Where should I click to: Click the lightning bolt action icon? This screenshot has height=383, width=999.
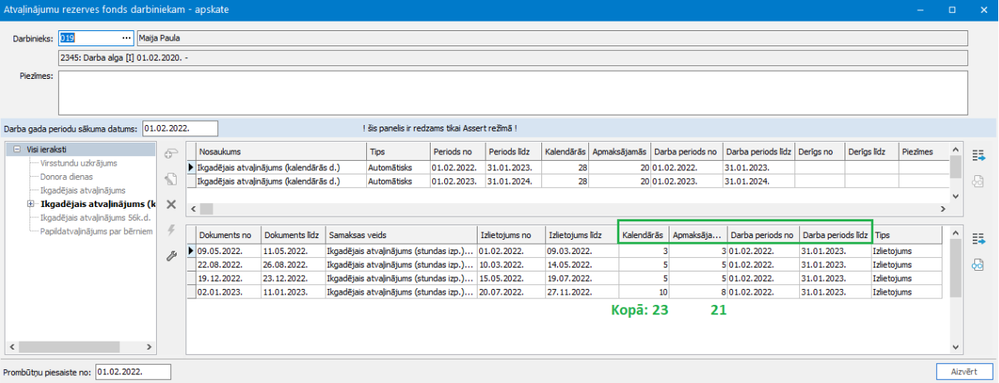pyautogui.click(x=171, y=231)
